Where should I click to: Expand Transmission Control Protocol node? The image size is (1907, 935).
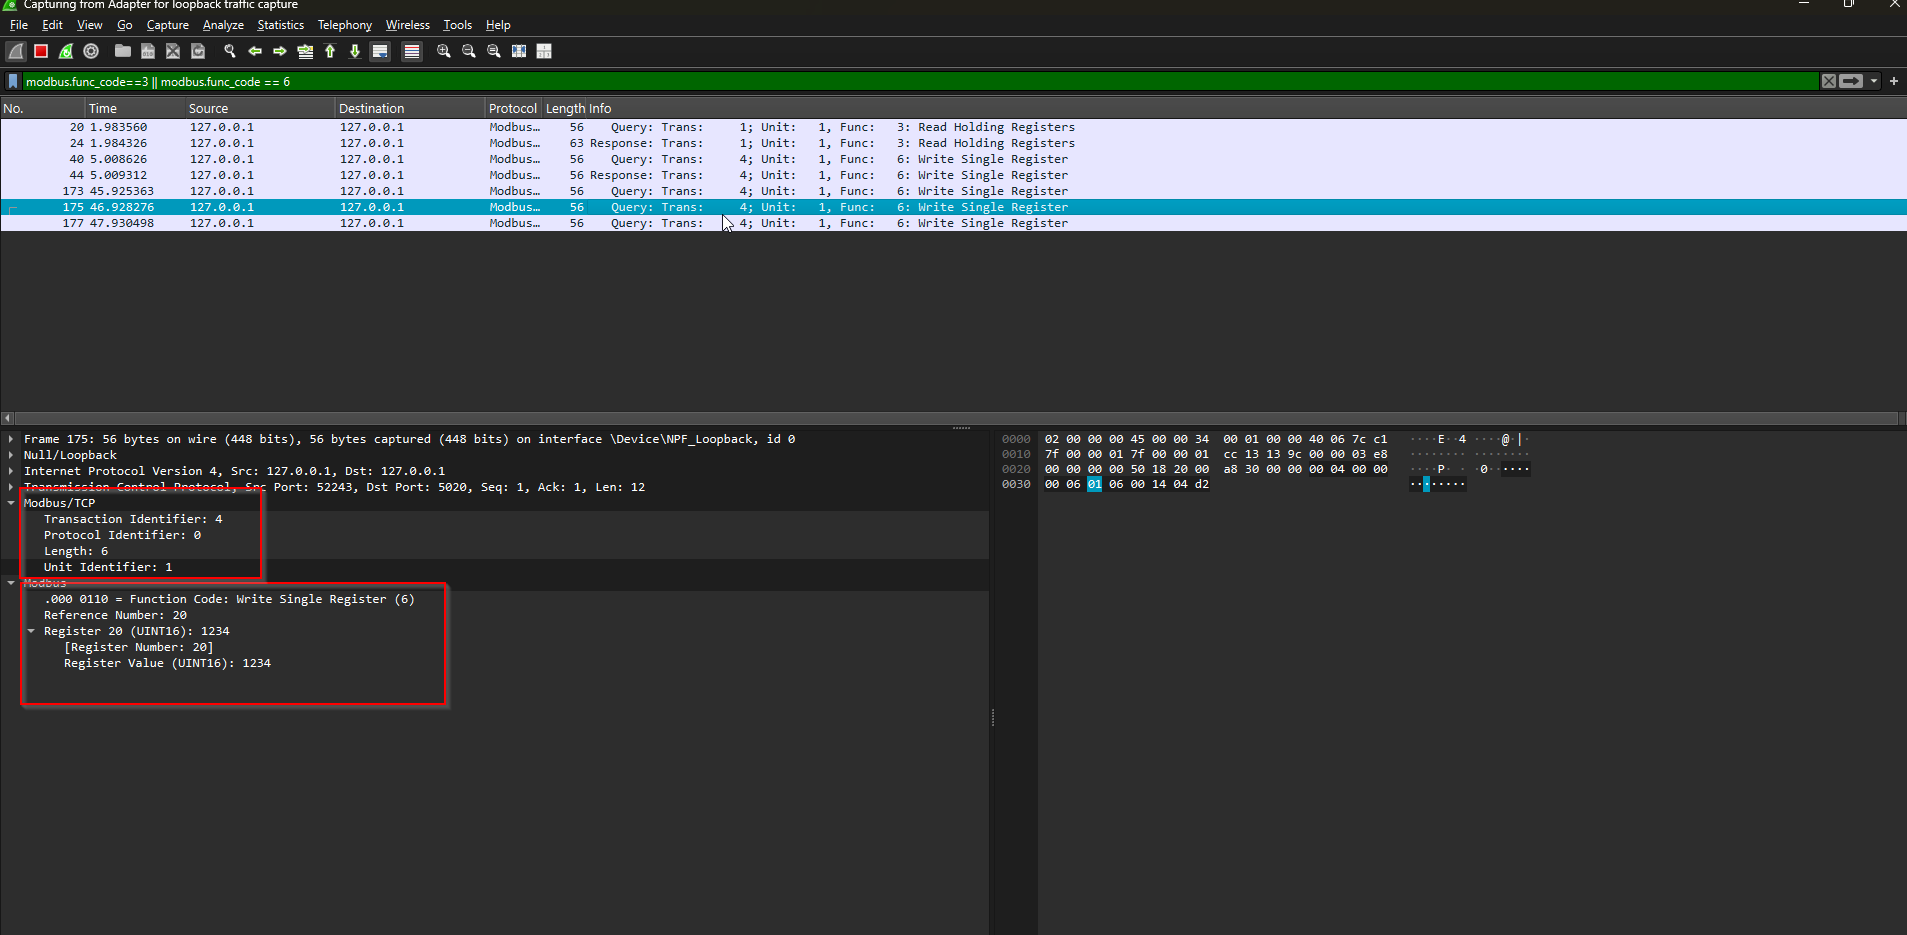11,487
